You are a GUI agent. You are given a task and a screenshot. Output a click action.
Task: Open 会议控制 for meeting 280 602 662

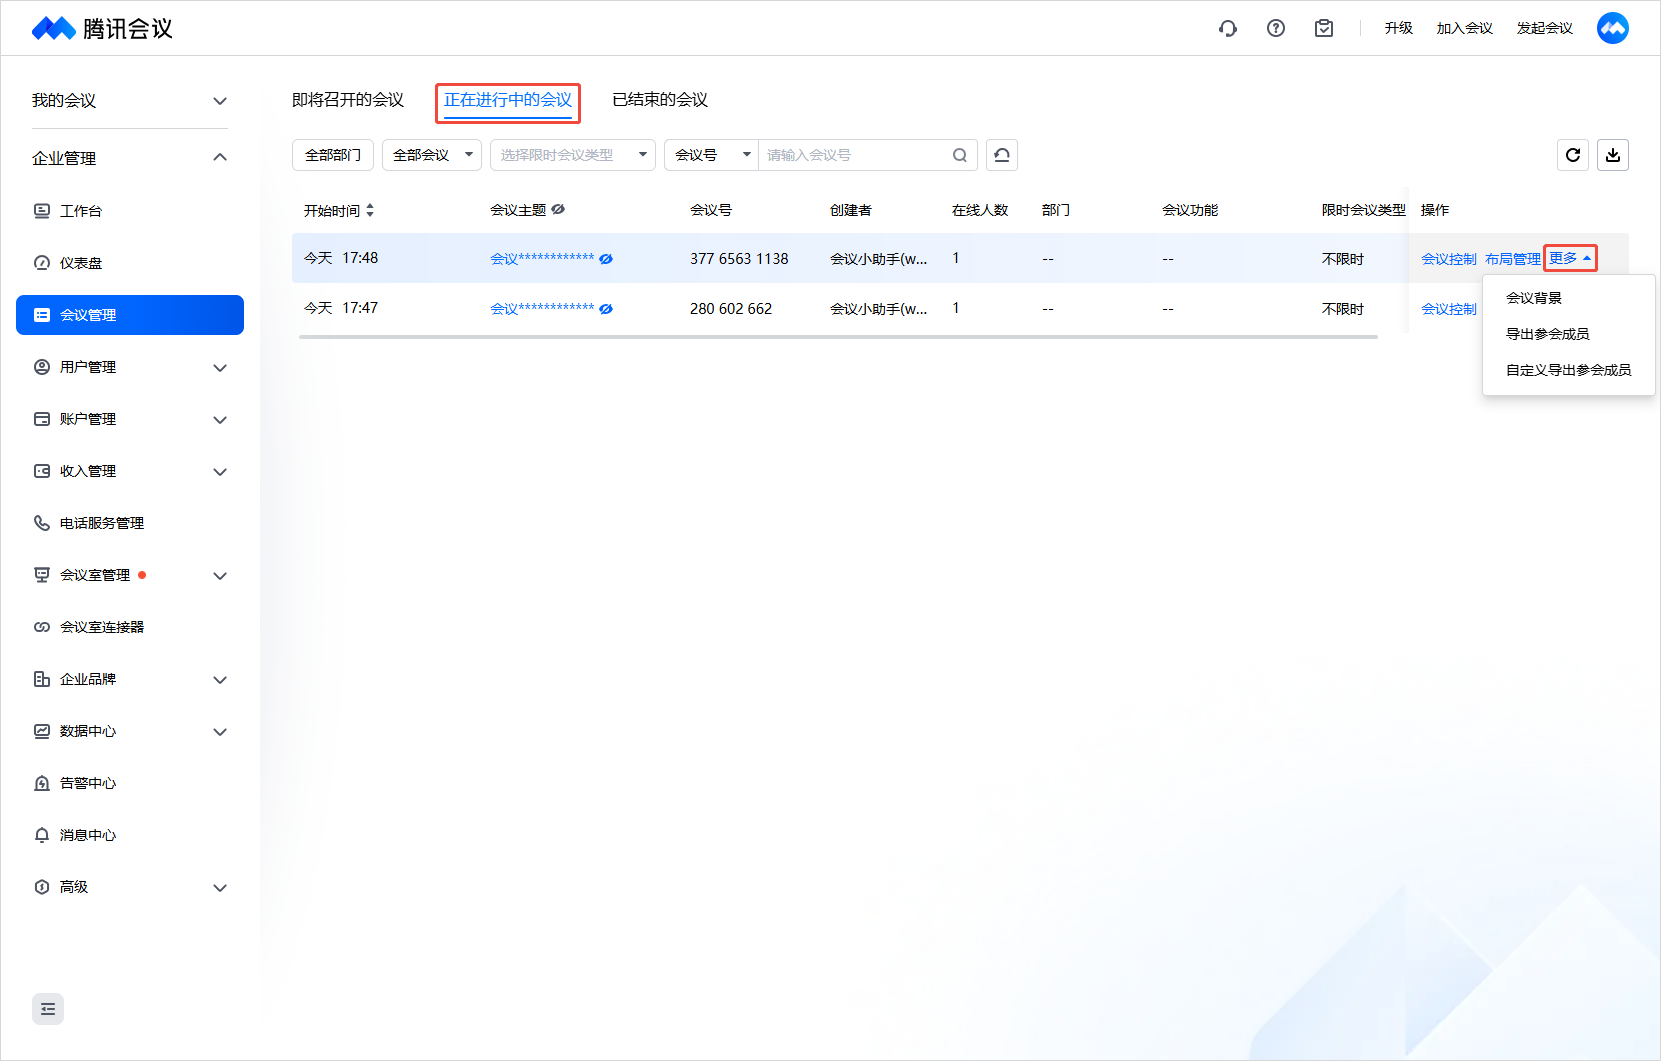[x=1449, y=309]
